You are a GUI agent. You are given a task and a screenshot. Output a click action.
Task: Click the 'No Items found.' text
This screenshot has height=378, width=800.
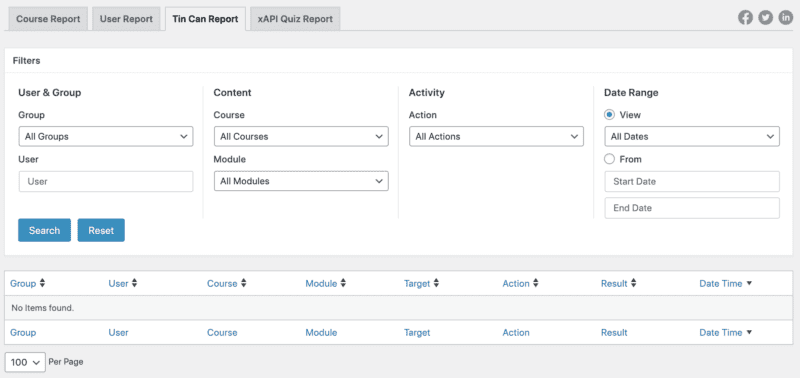click(x=42, y=308)
